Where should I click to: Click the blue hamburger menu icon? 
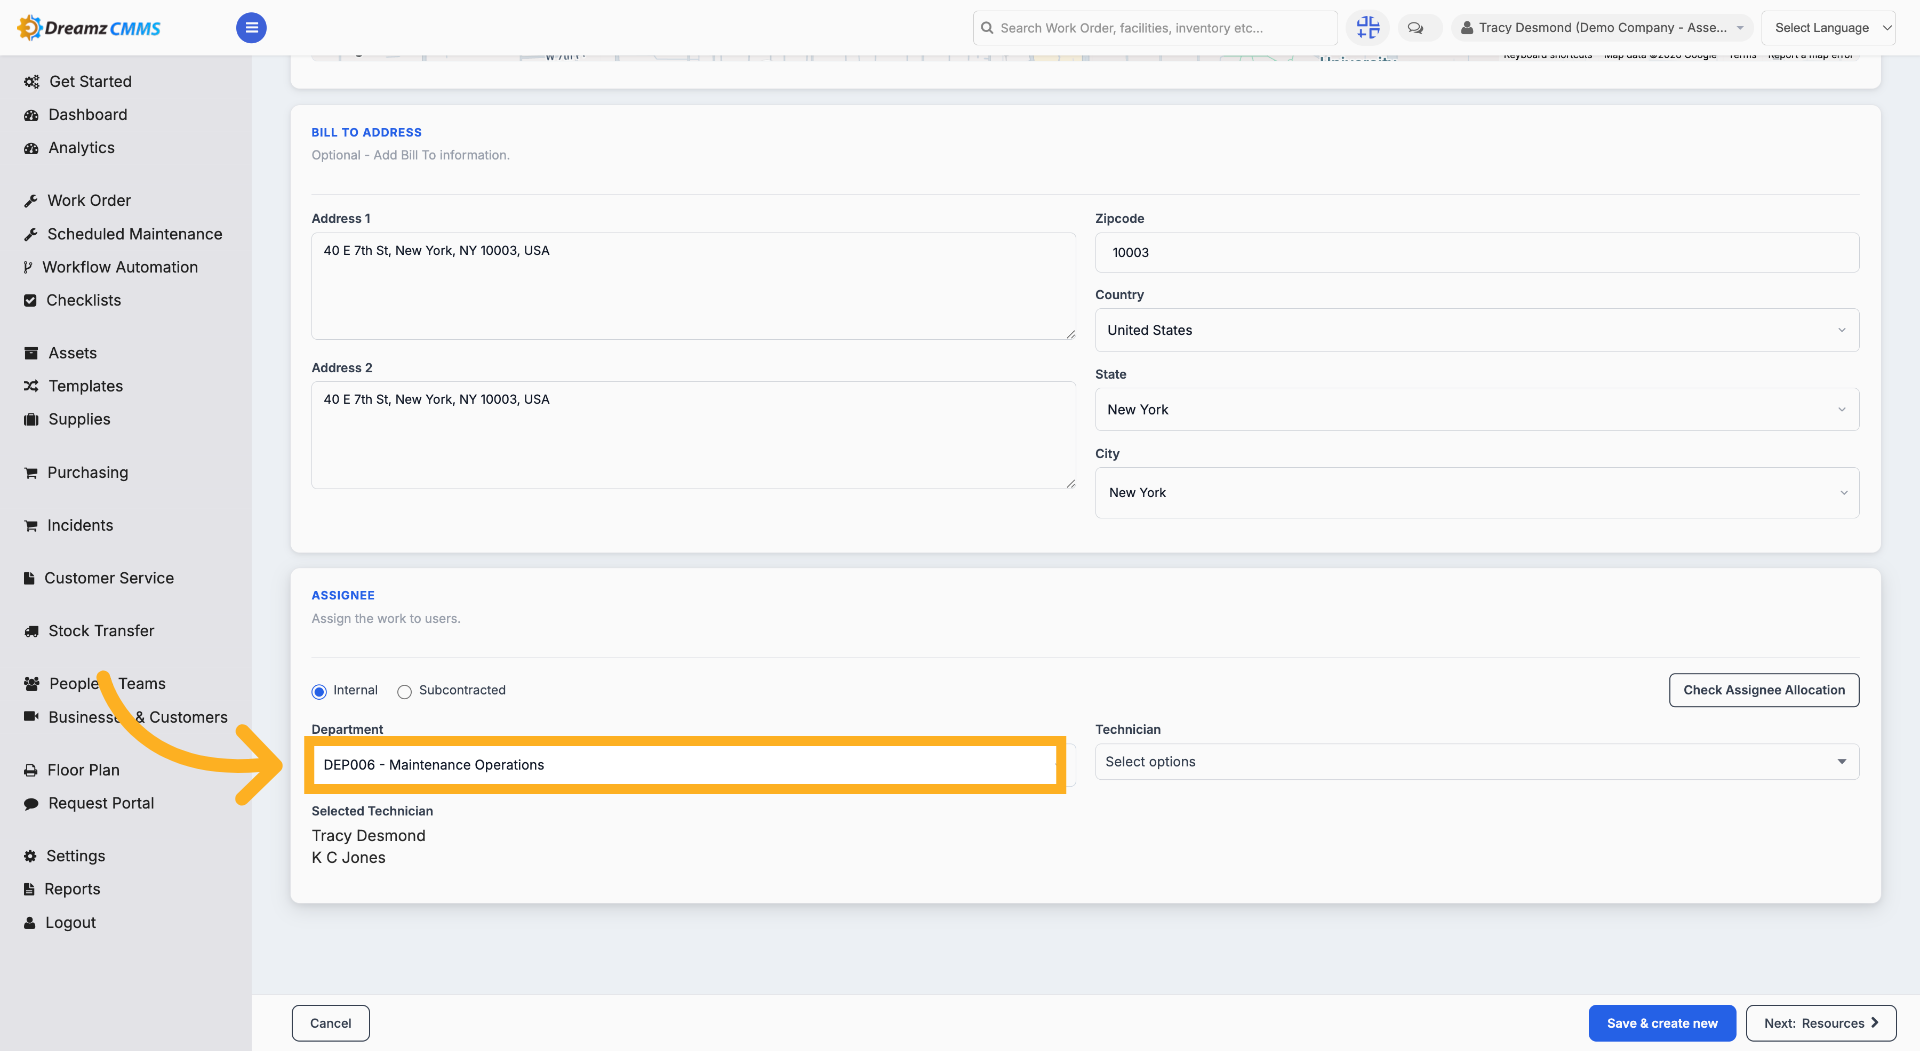tap(251, 28)
